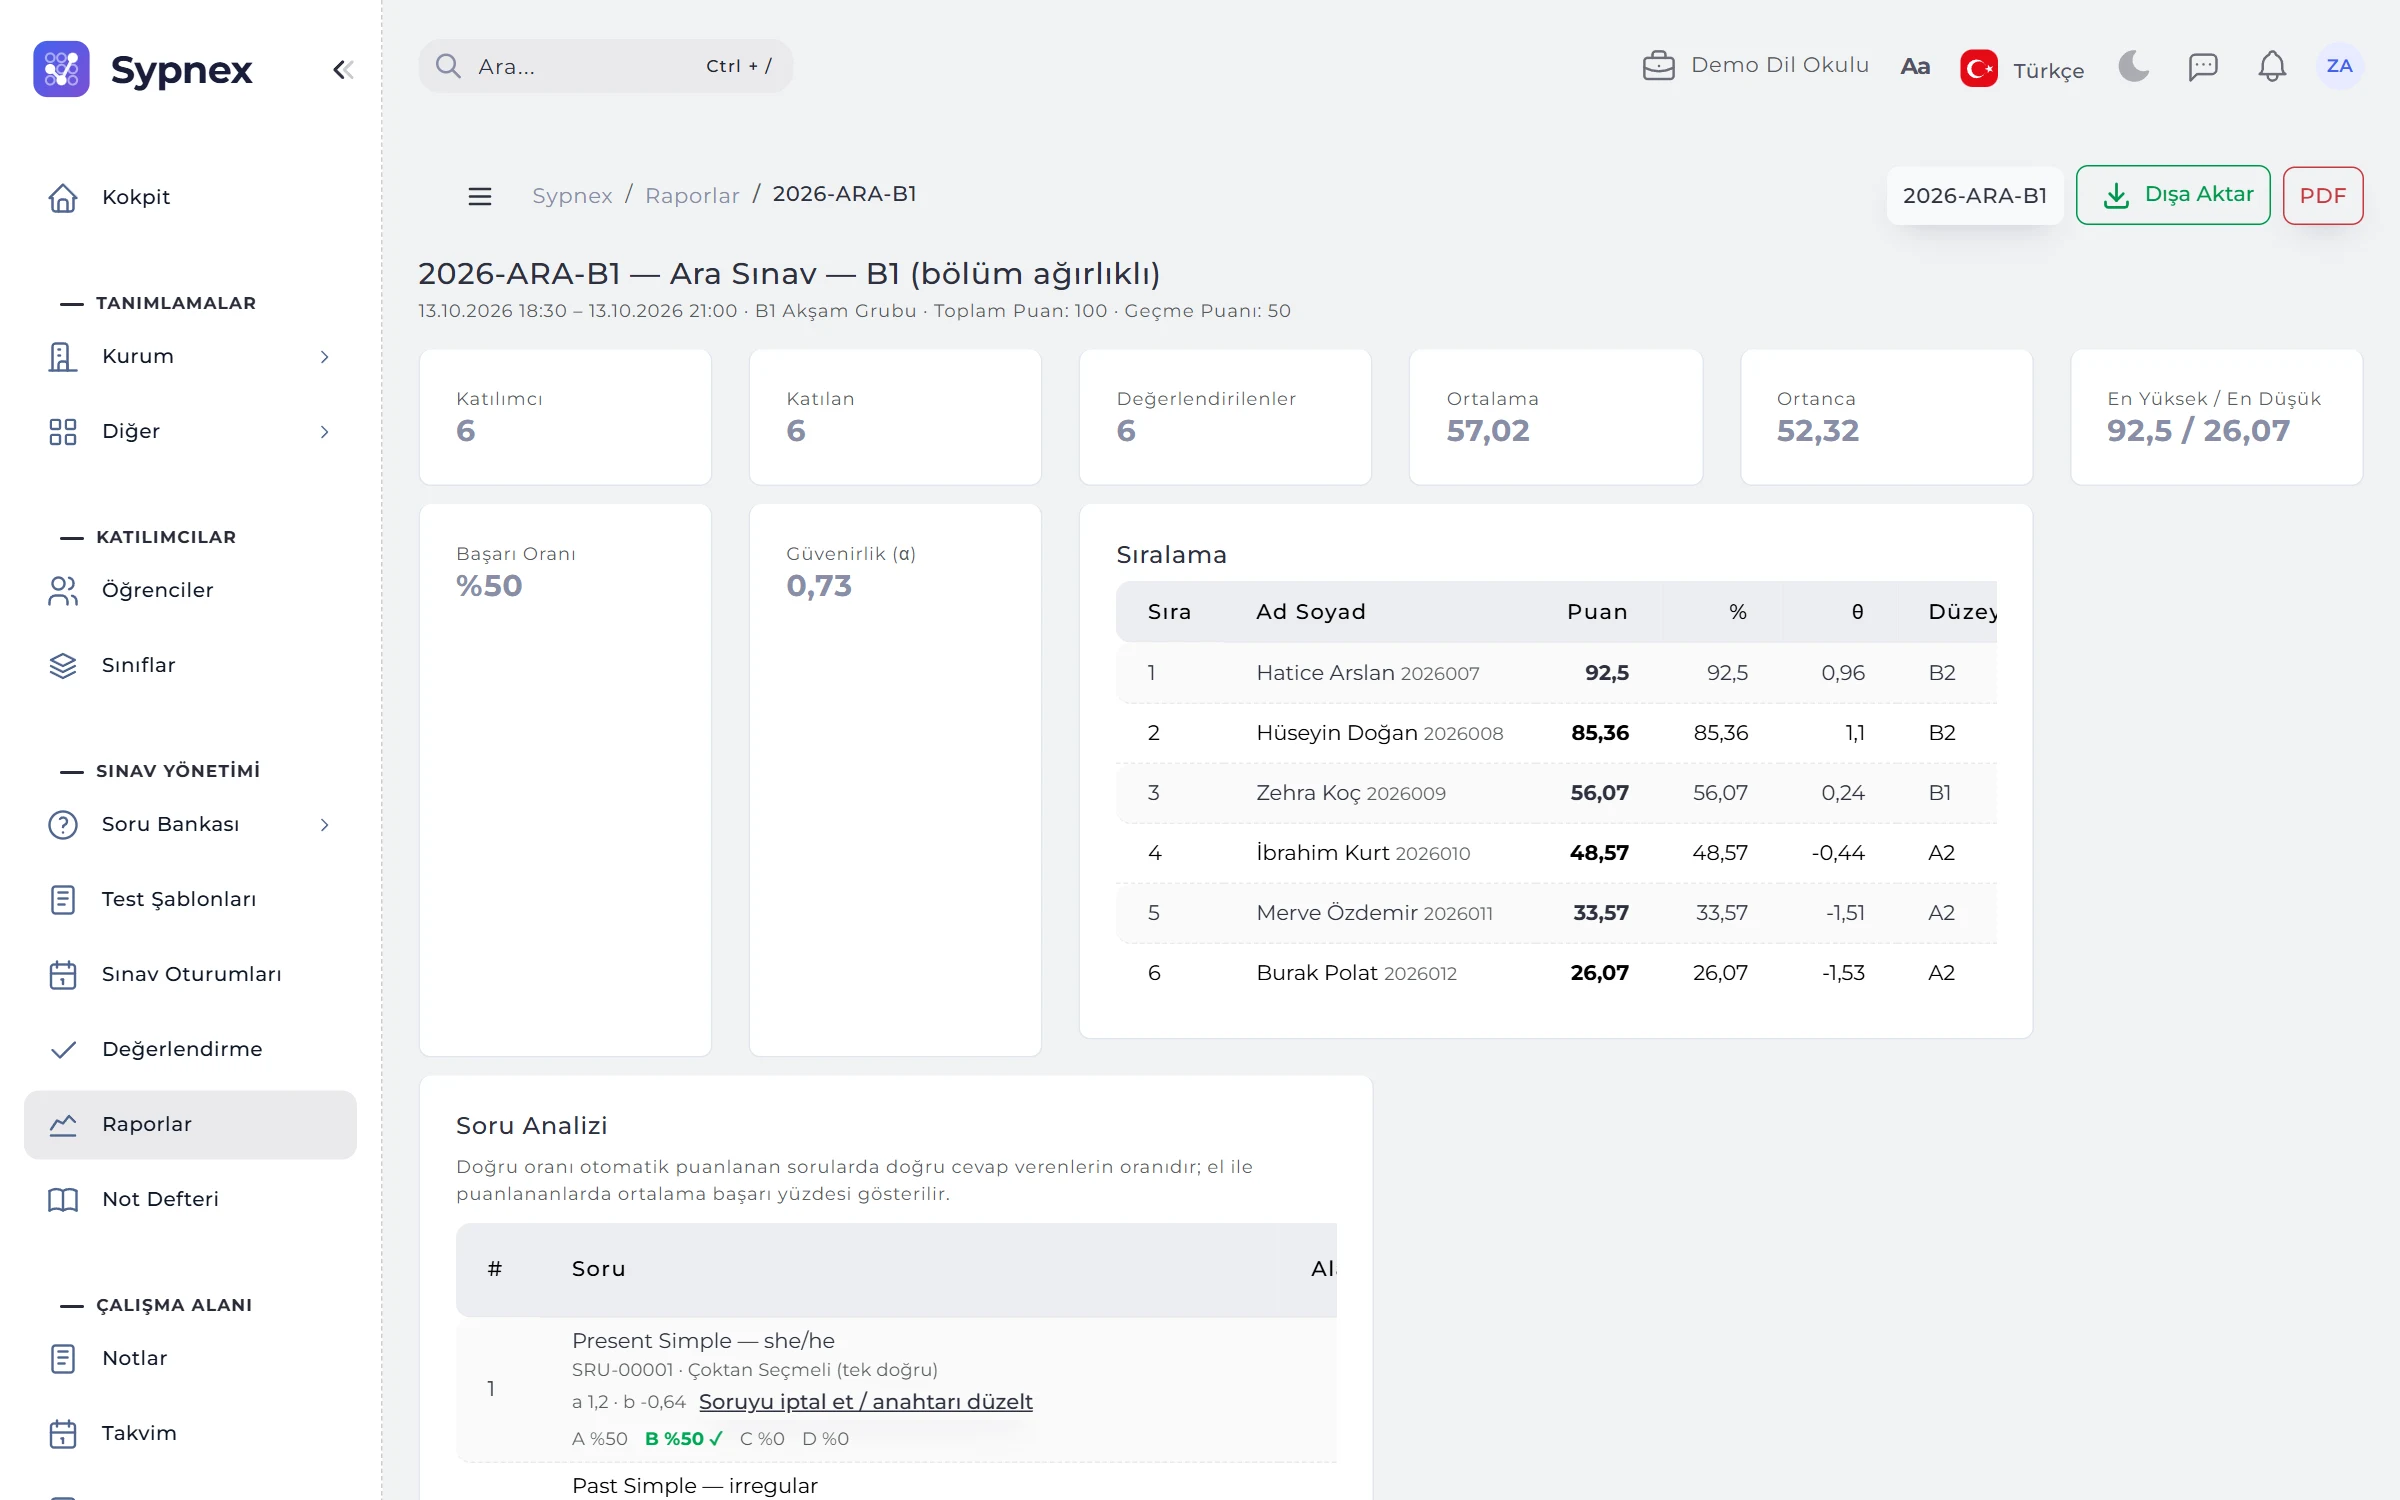
Task: Click the Soruyu iptal et / anahtarı düzelt link
Action: (x=865, y=1402)
